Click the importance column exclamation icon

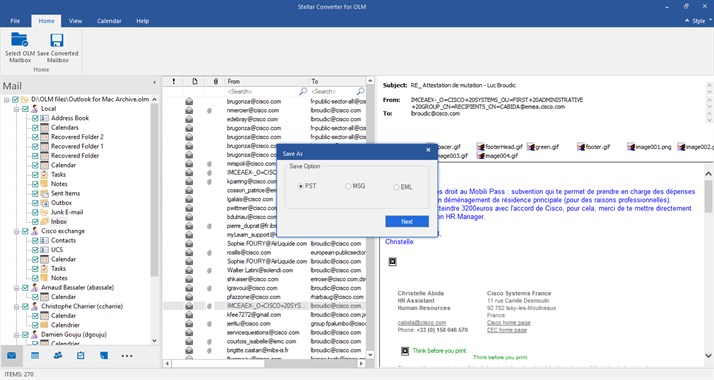(x=173, y=81)
